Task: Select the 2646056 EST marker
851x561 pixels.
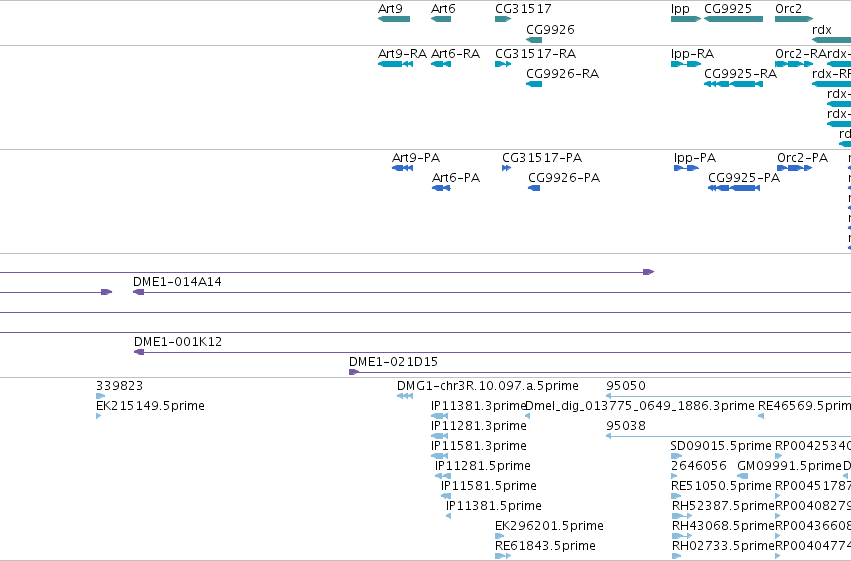Action: [674, 476]
